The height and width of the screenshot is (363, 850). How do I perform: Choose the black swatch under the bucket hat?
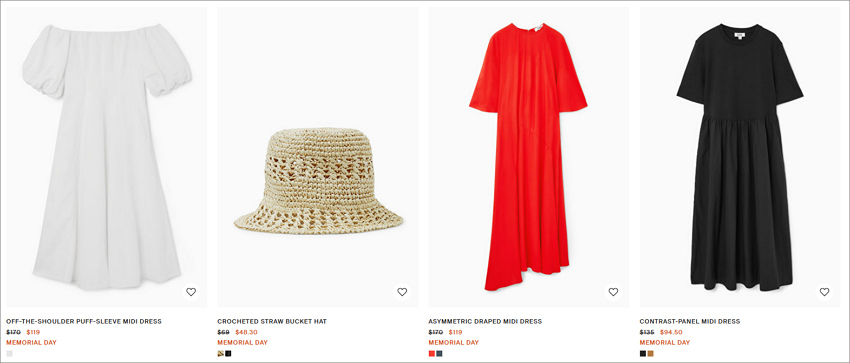(x=228, y=353)
